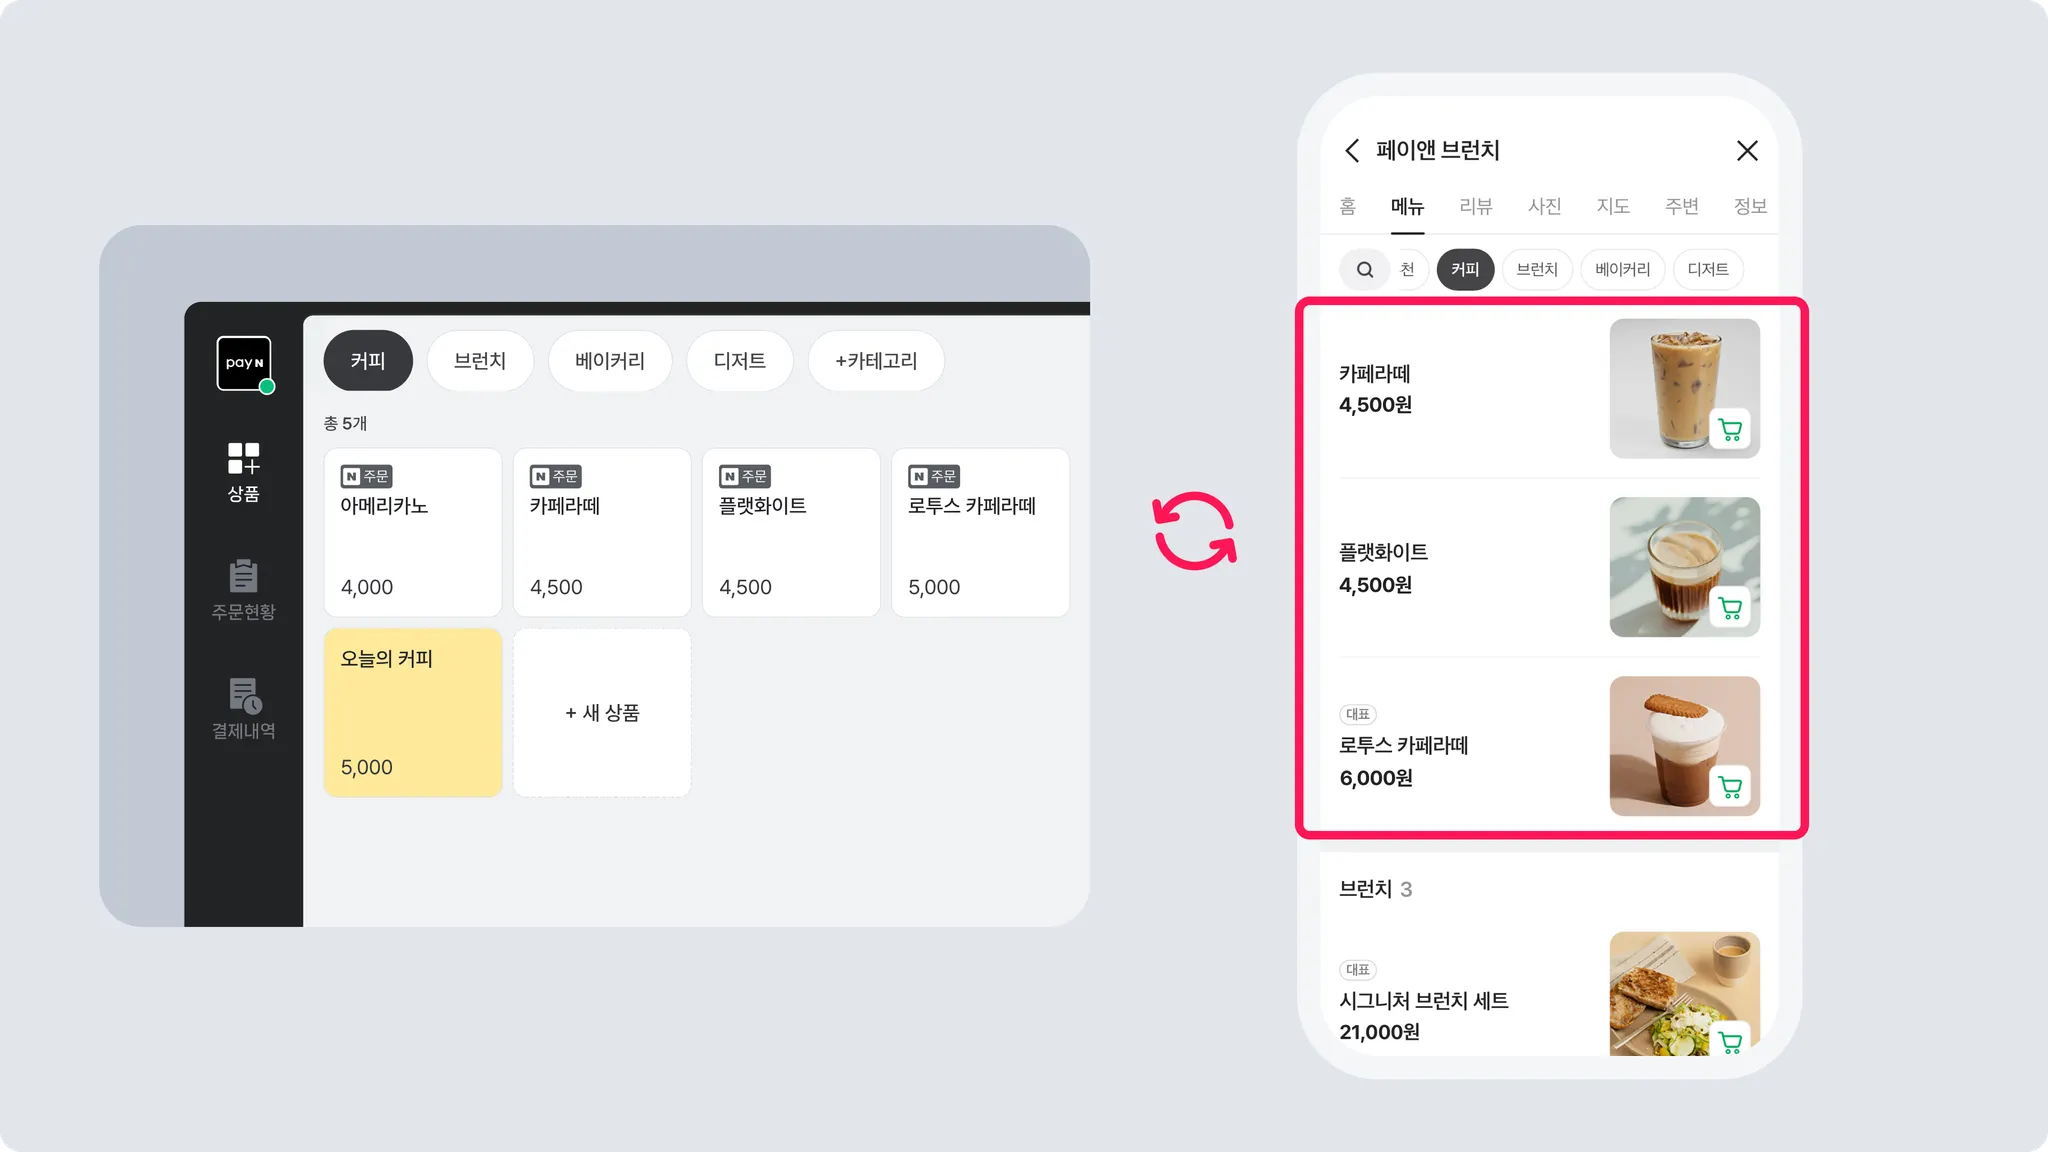Viewport: 2048px width, 1152px height.
Task: Click the search magnifier icon in the menu filter
Action: (1364, 270)
